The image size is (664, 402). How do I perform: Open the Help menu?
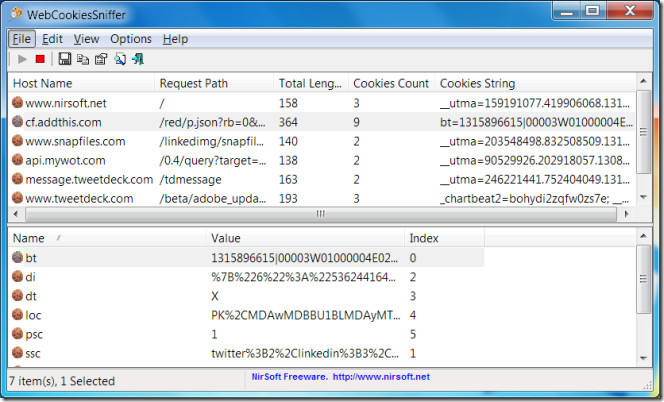pos(175,39)
